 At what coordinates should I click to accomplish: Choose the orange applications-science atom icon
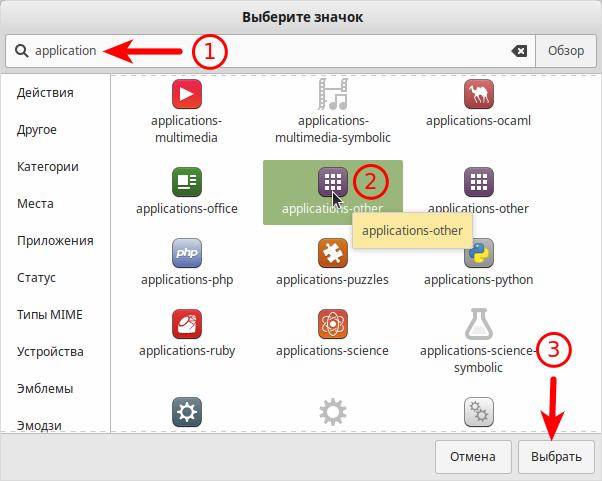click(x=332, y=324)
